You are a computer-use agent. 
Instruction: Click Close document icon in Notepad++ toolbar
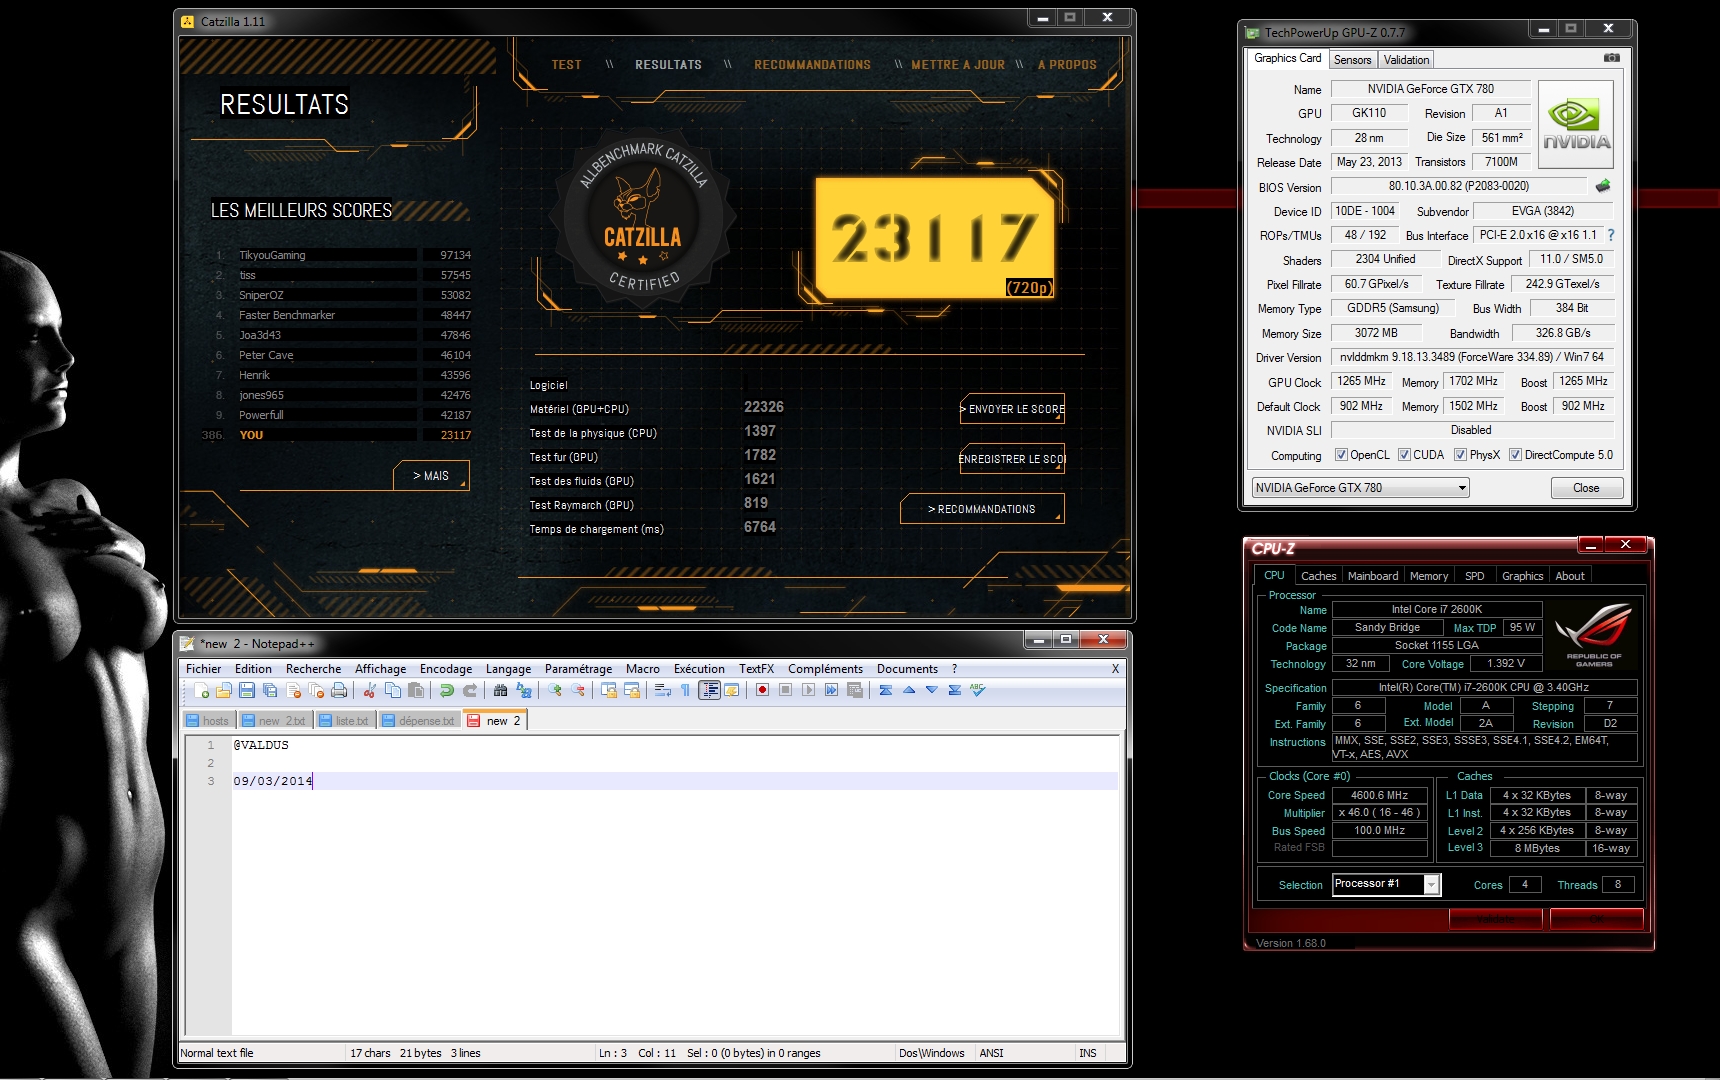point(293,690)
